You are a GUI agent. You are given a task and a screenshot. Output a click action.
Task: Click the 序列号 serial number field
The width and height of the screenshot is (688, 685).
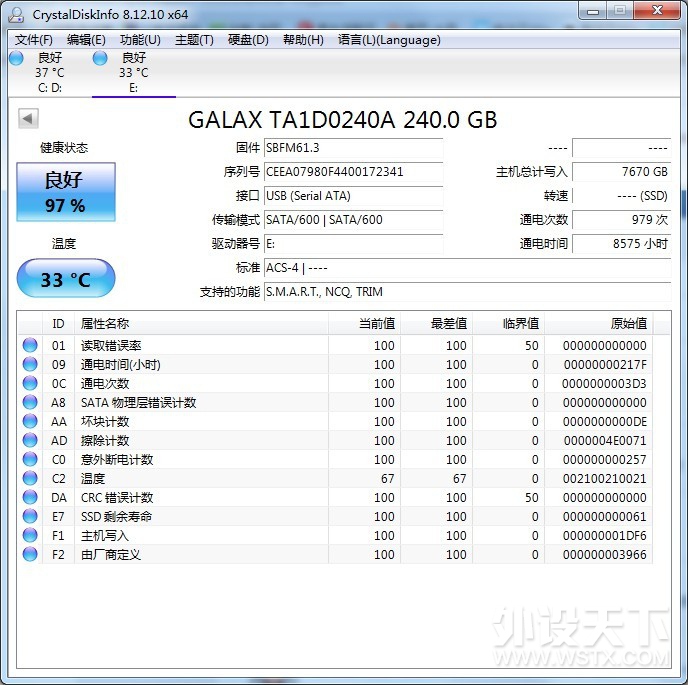pos(353,172)
